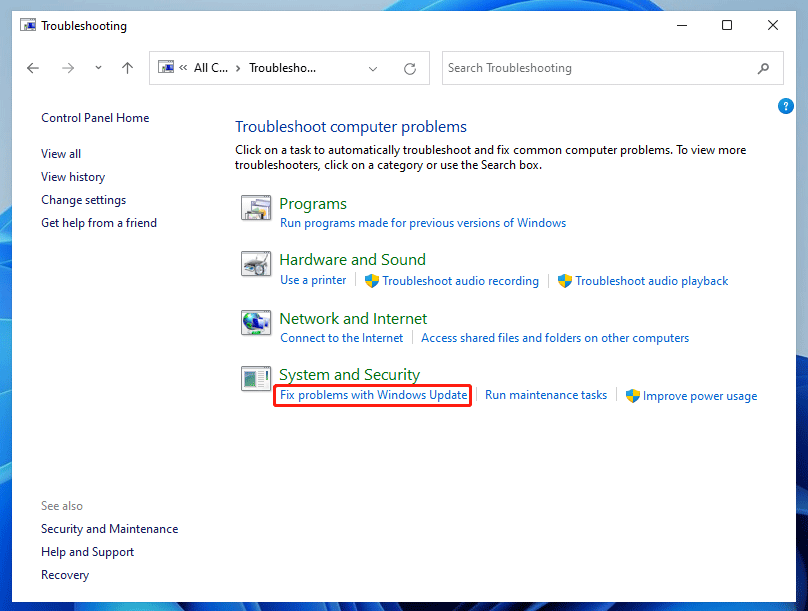This screenshot has height=611, width=808.
Task: Go back with the left arrow
Action: (33, 68)
